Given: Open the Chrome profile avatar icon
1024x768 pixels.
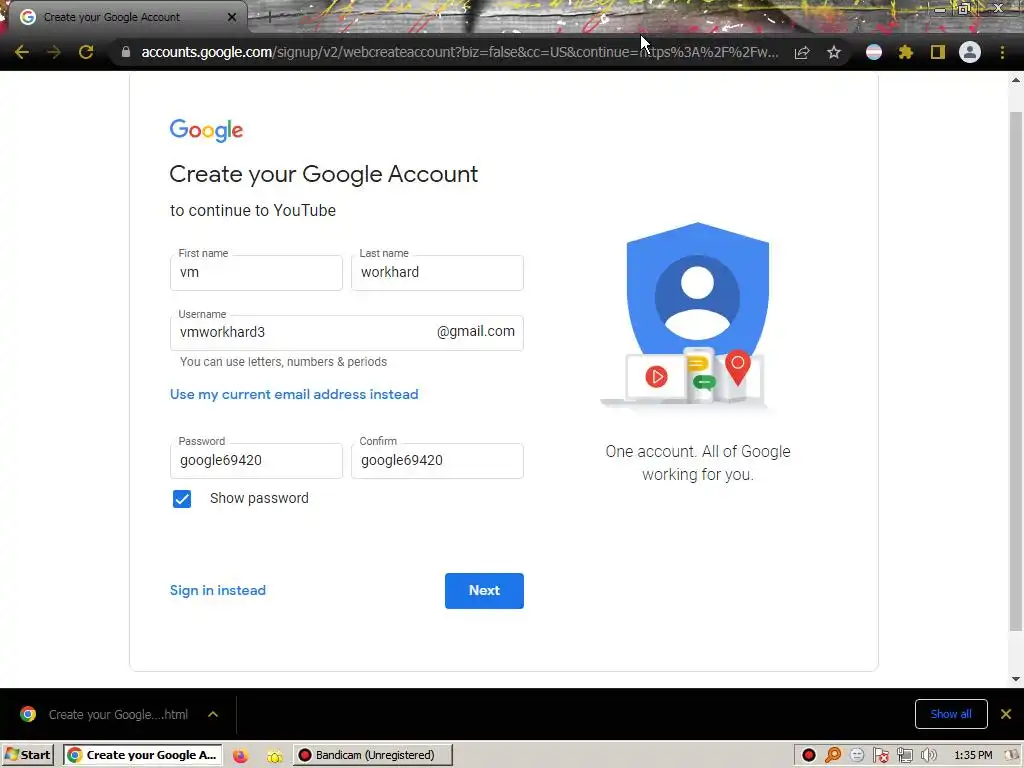Looking at the screenshot, I should [x=970, y=52].
